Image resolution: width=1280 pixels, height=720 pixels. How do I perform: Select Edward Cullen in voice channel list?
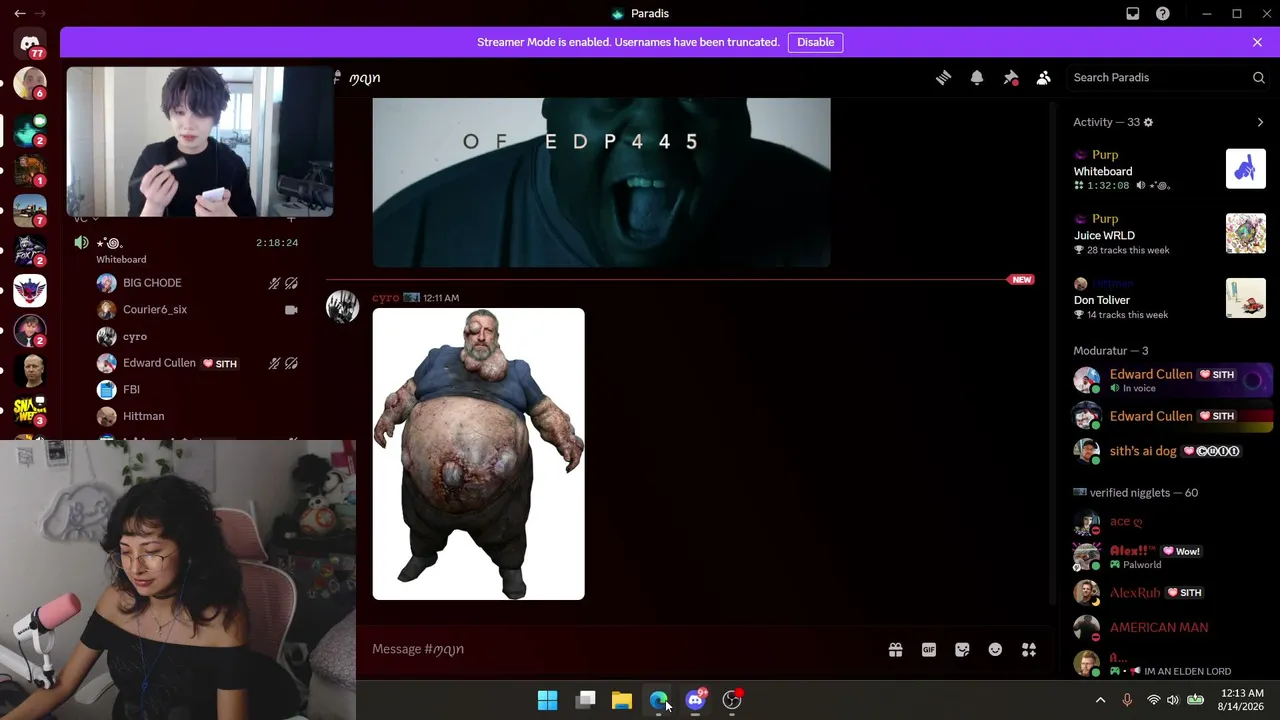click(197, 363)
